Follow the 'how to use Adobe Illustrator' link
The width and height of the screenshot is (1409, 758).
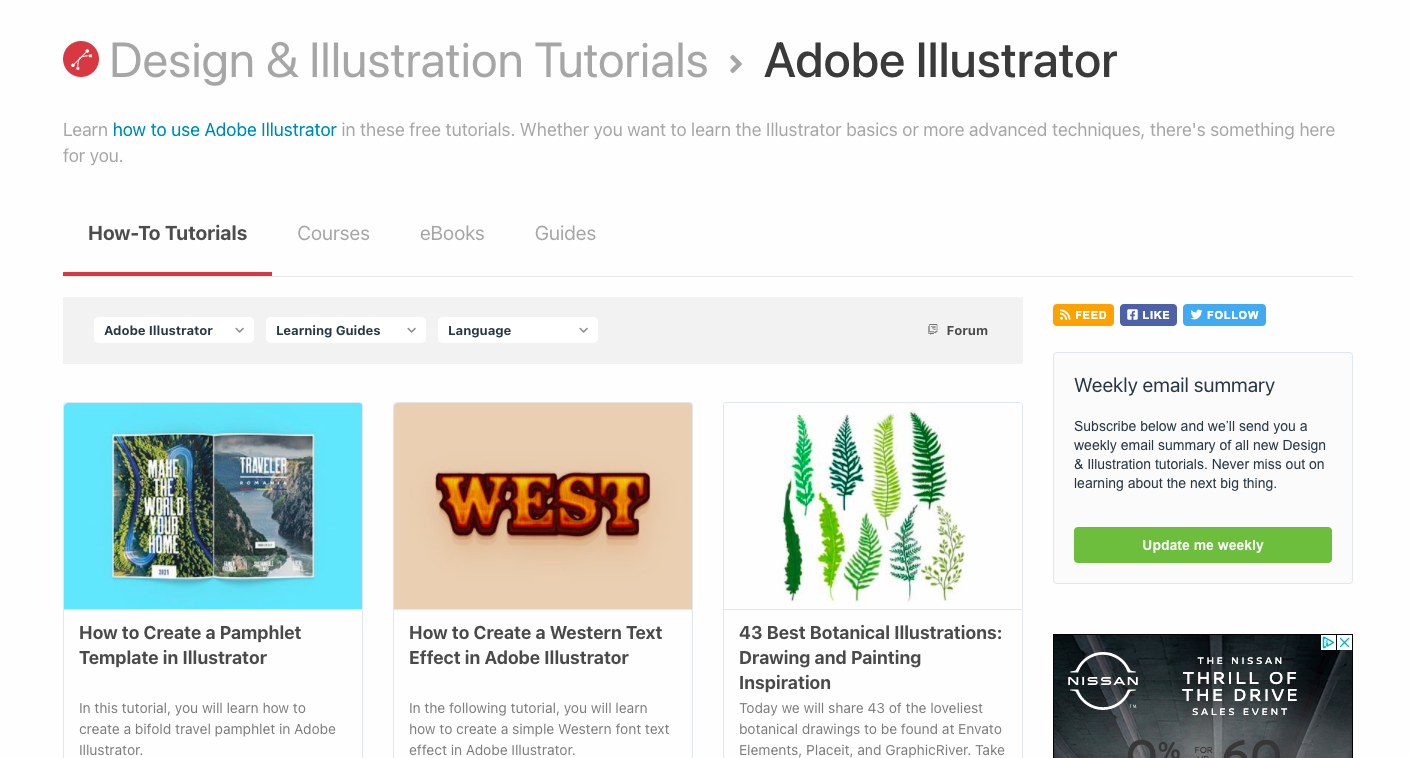[224, 130]
